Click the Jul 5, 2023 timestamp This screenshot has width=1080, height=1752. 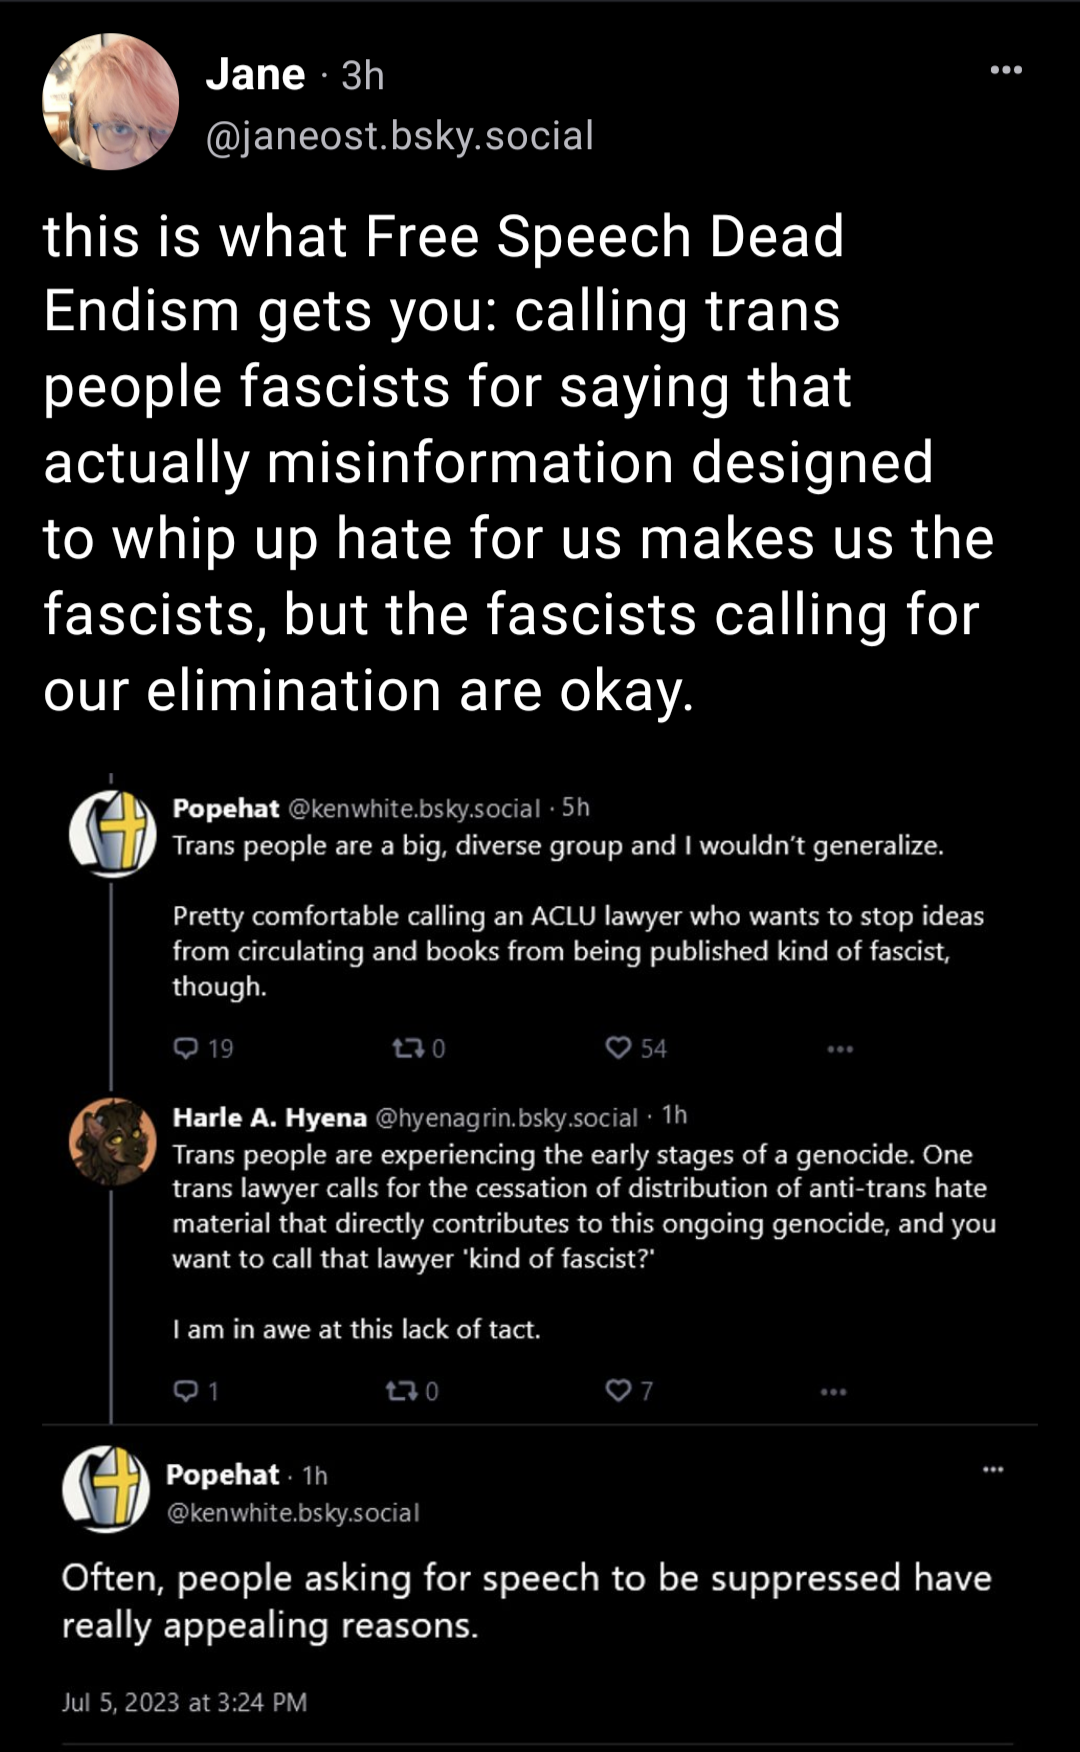coord(184,1702)
